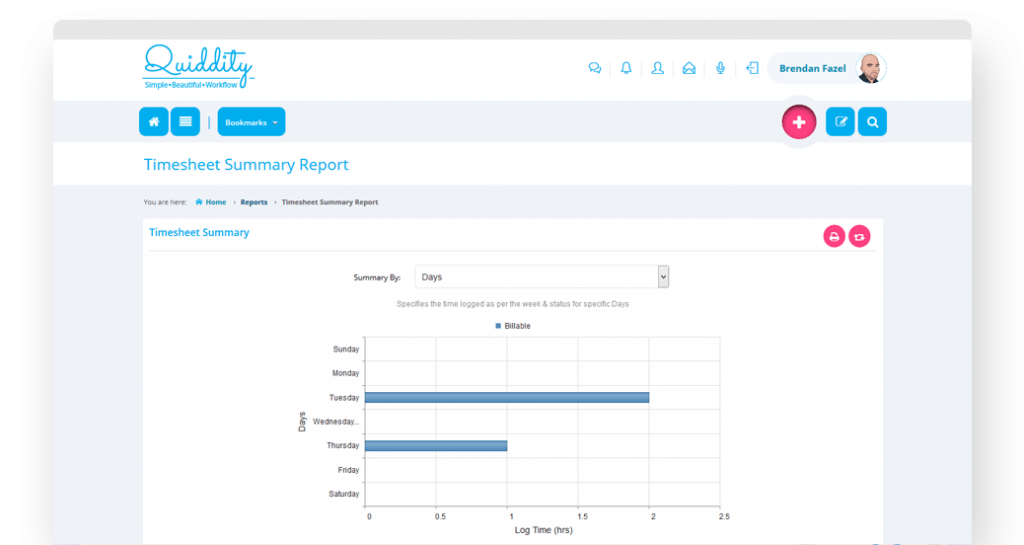Click the microphone icon

[x=720, y=69]
